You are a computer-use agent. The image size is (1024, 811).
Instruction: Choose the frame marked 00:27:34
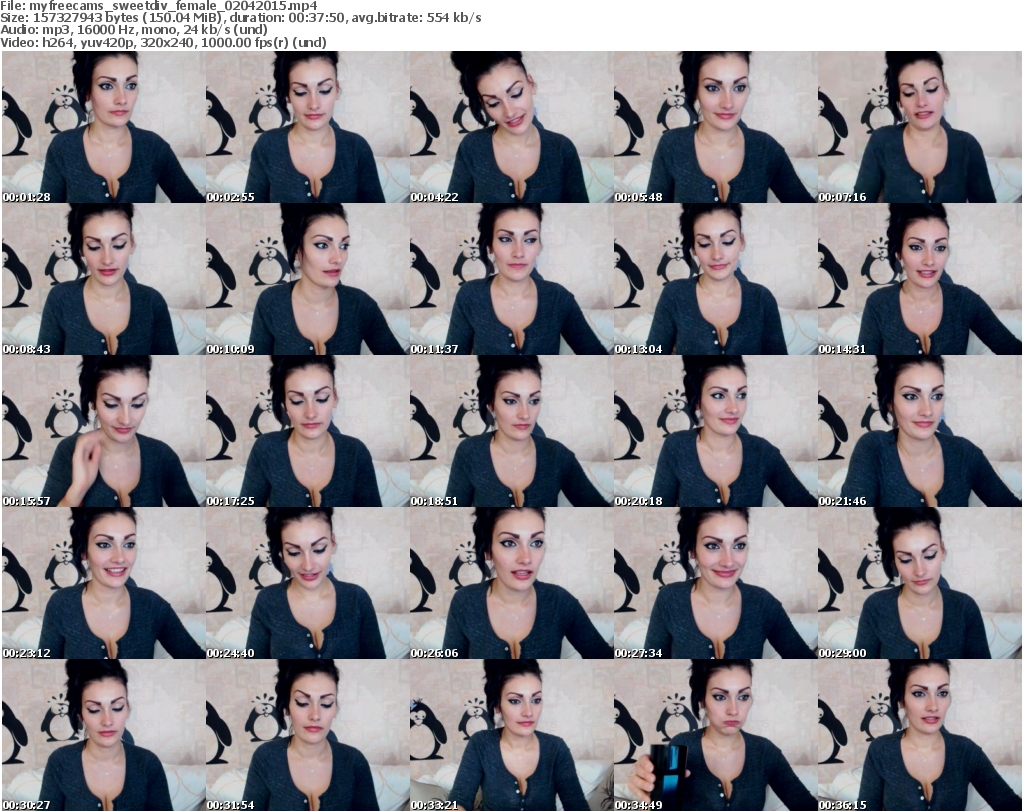[716, 584]
